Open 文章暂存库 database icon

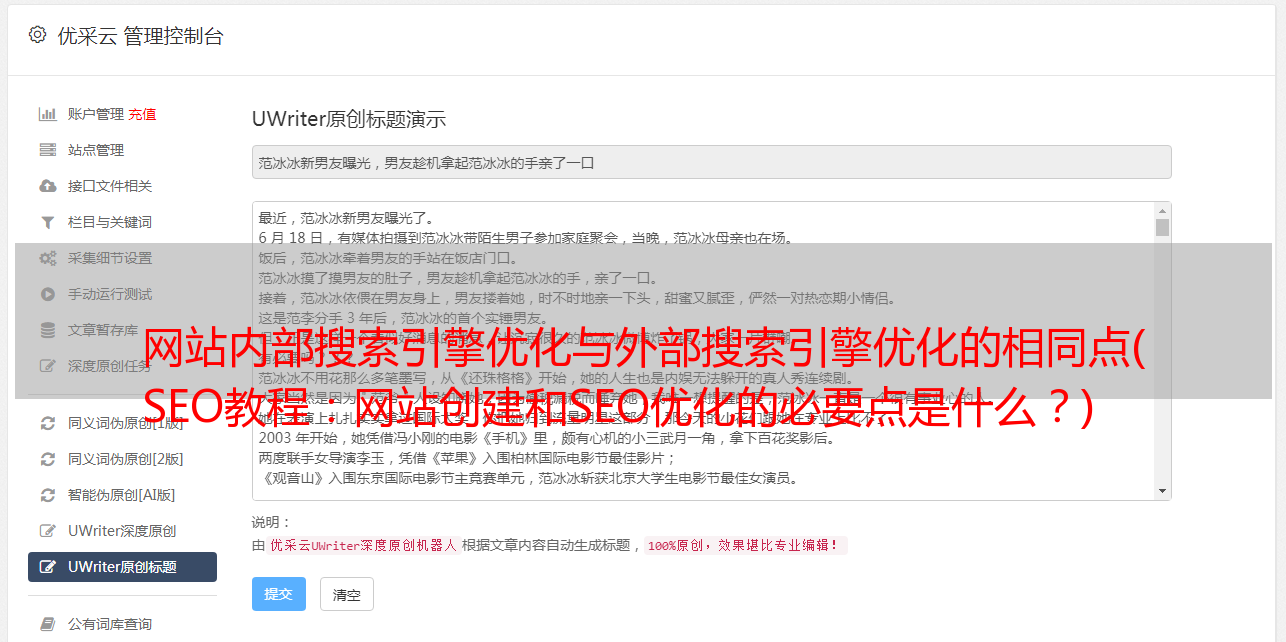click(47, 330)
